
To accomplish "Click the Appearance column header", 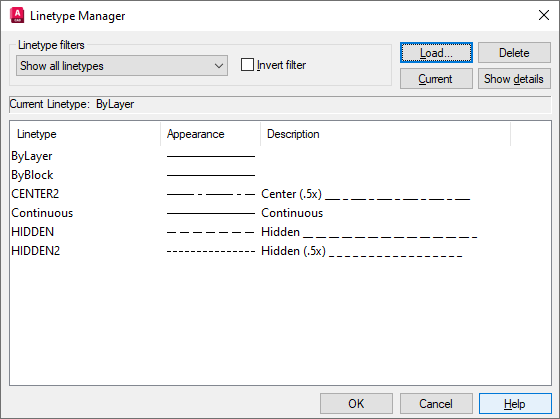I will (x=210, y=134).
